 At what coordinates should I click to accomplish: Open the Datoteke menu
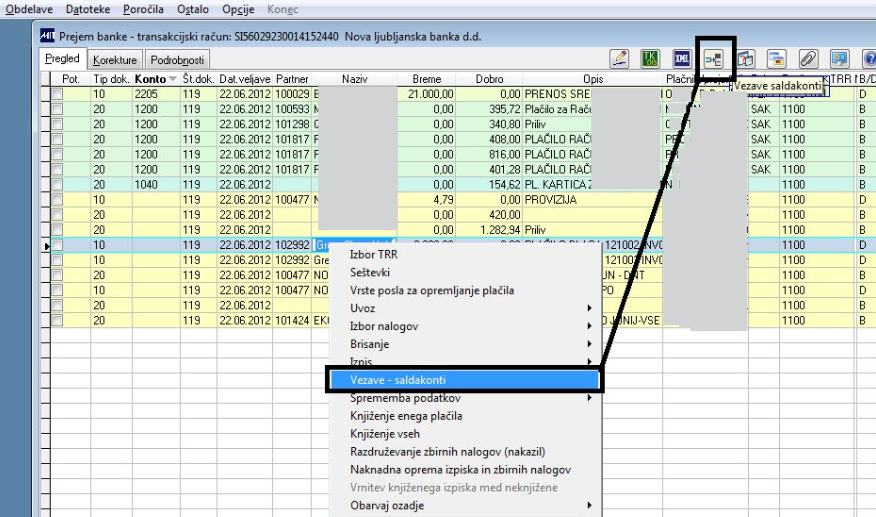88,10
